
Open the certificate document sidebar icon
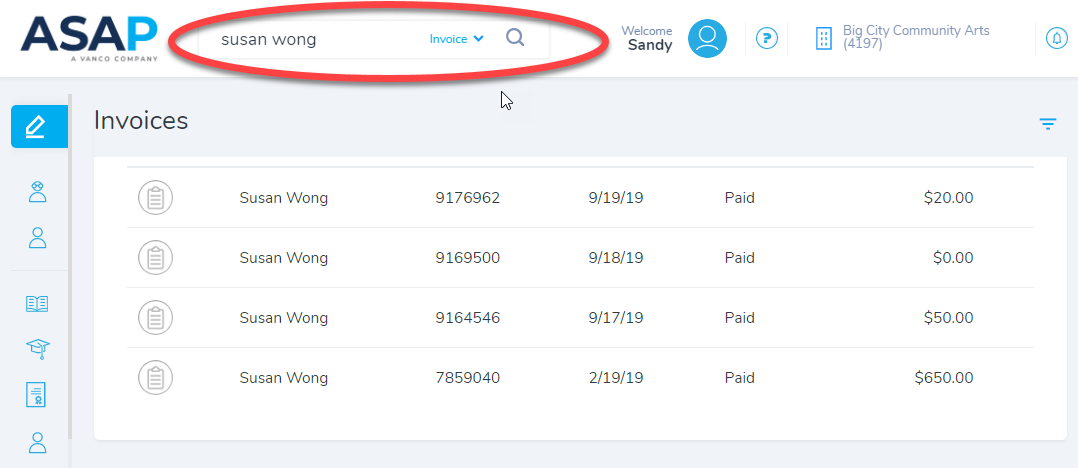click(x=37, y=394)
